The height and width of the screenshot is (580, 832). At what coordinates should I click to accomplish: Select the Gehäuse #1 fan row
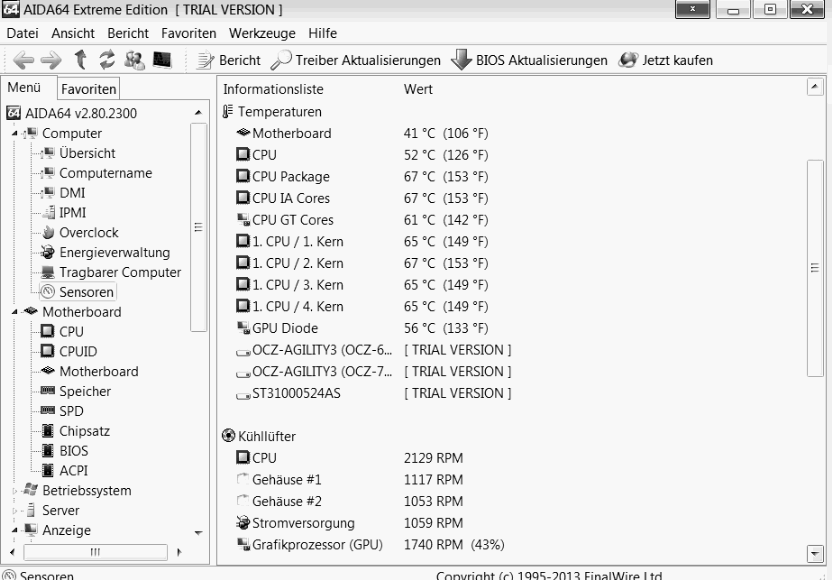(350, 480)
